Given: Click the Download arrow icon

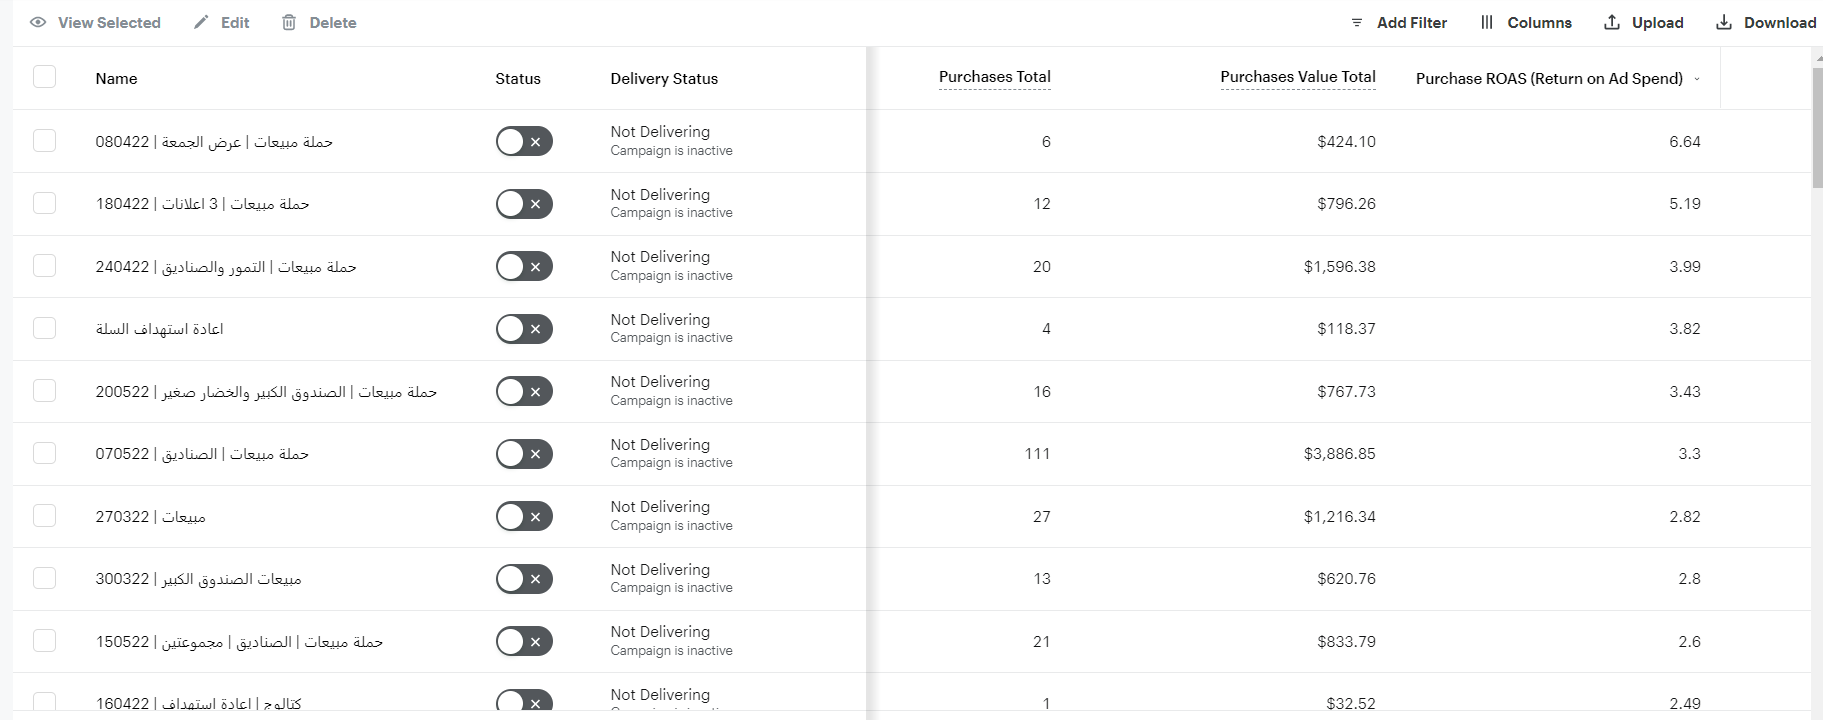Looking at the screenshot, I should (x=1724, y=22).
